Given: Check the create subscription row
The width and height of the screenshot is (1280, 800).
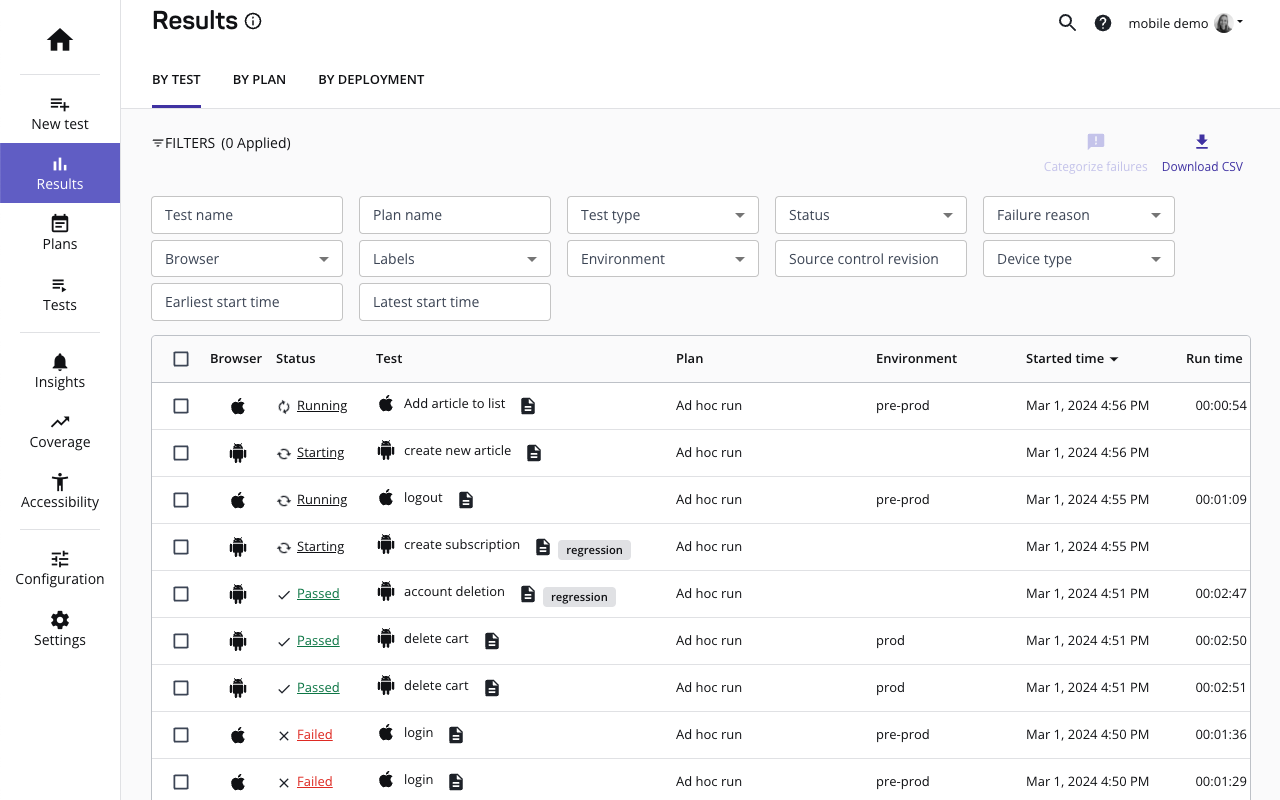Looking at the screenshot, I should tap(181, 547).
